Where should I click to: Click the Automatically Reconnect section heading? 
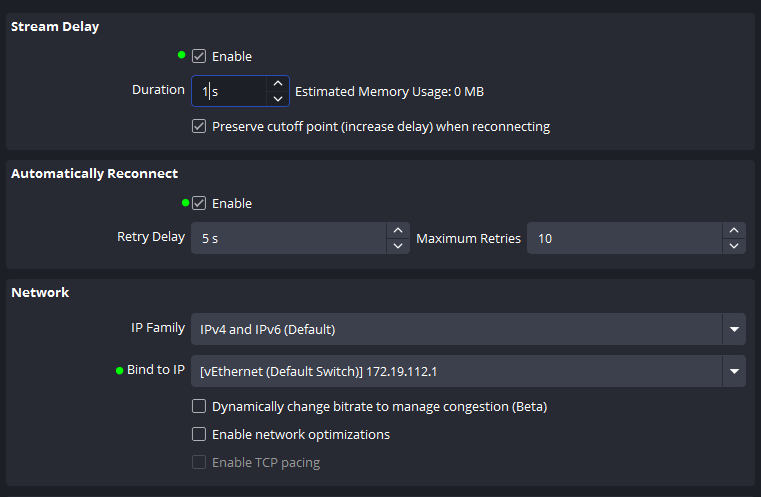pos(95,174)
